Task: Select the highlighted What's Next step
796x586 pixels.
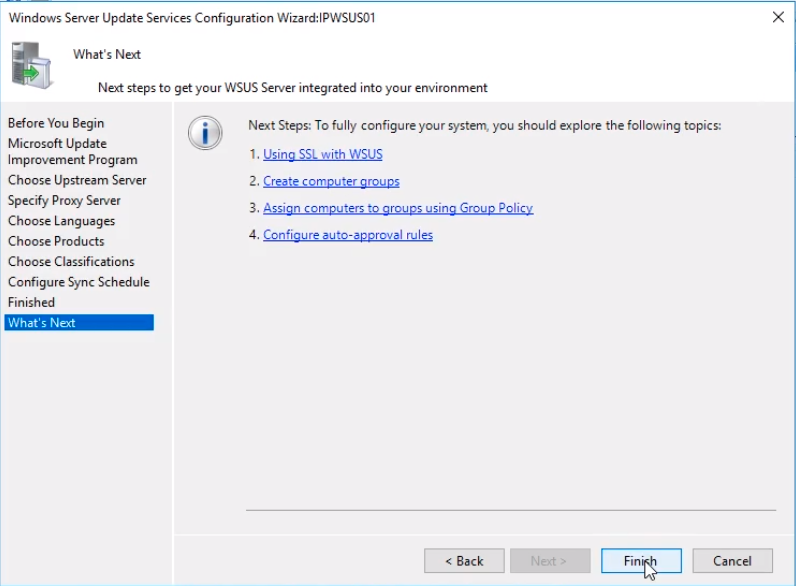Action: click(x=79, y=322)
